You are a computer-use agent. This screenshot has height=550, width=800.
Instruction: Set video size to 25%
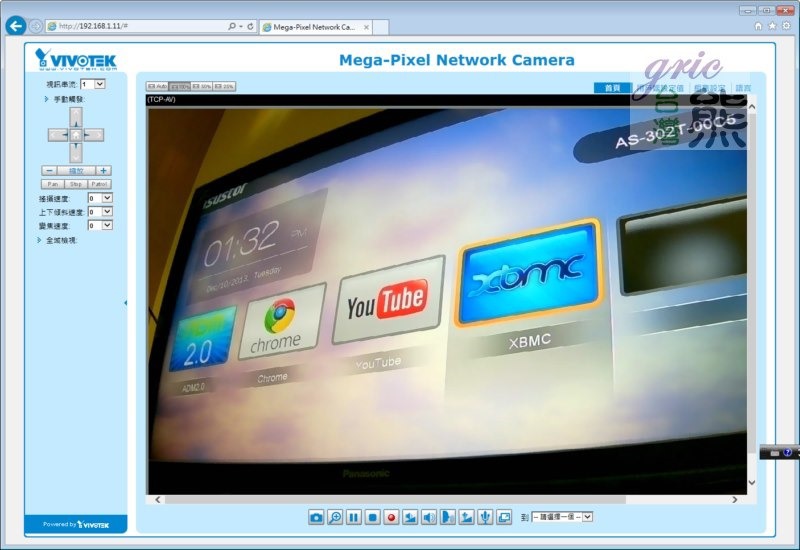point(224,86)
